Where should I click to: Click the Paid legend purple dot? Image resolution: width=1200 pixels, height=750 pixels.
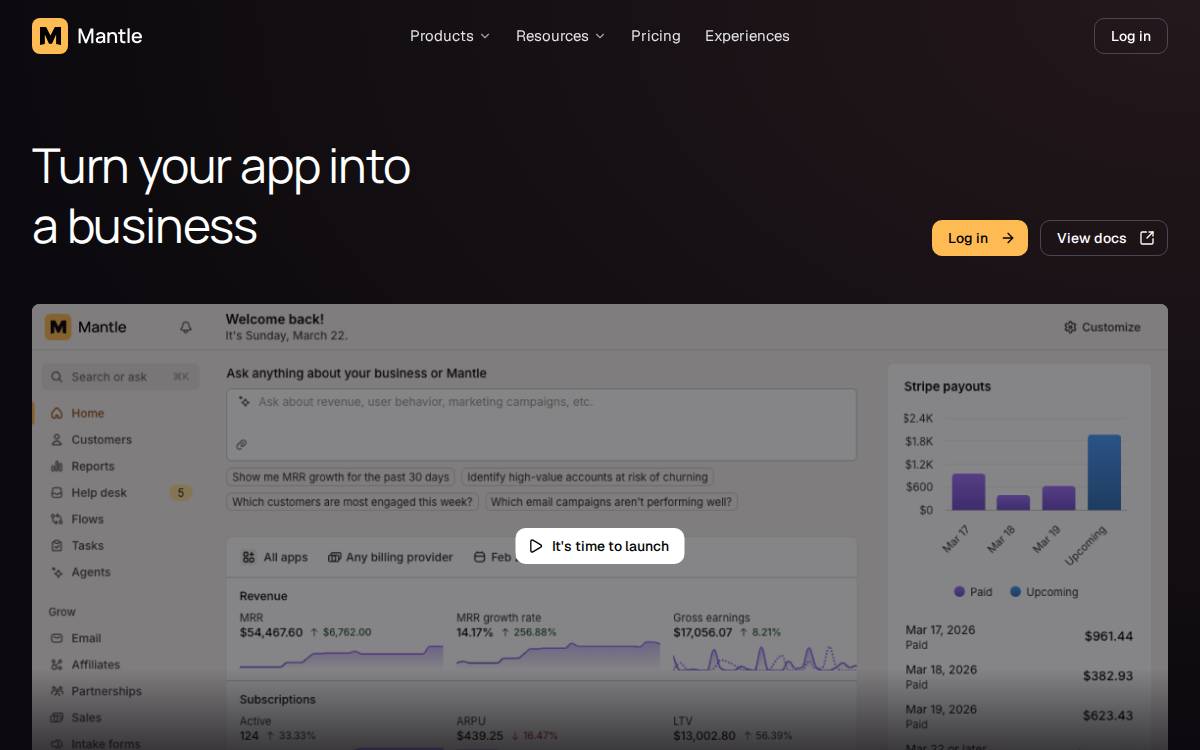960,592
